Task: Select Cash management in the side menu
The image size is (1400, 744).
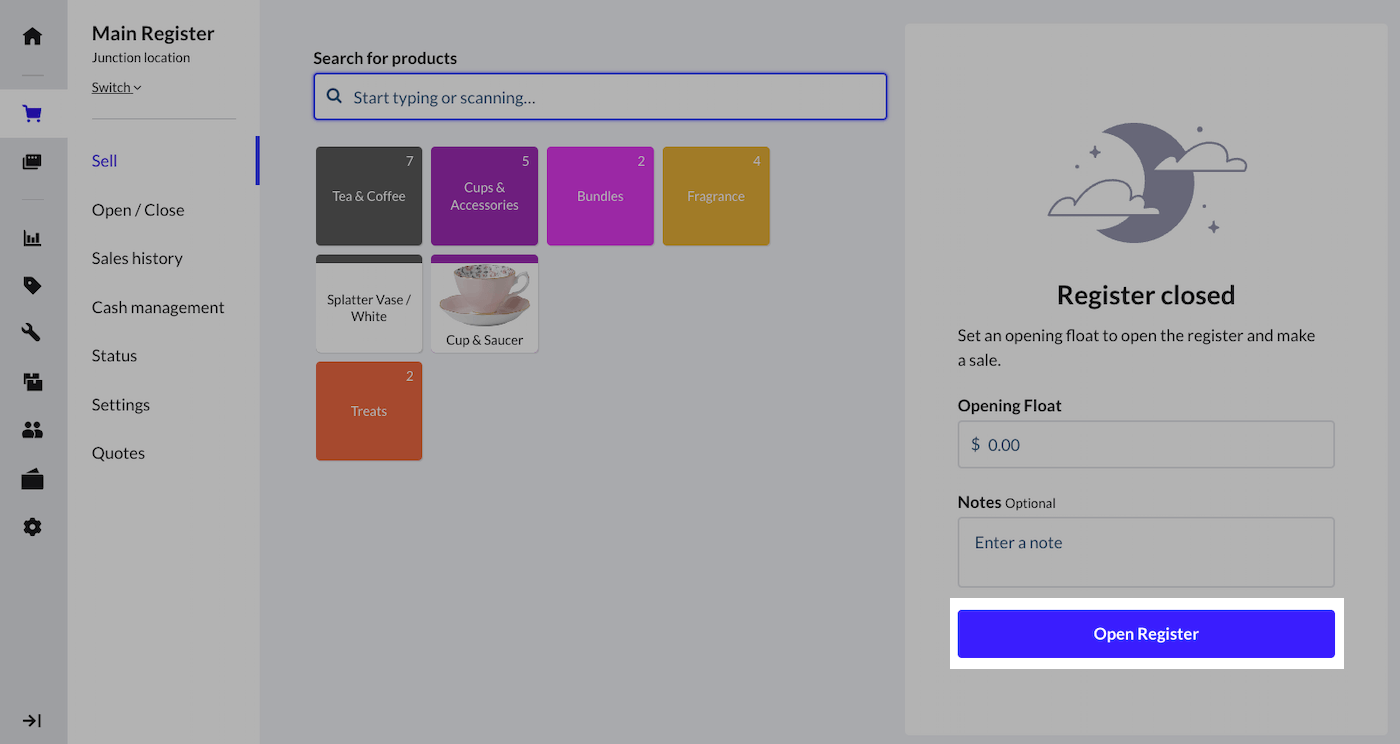Action: tap(158, 307)
